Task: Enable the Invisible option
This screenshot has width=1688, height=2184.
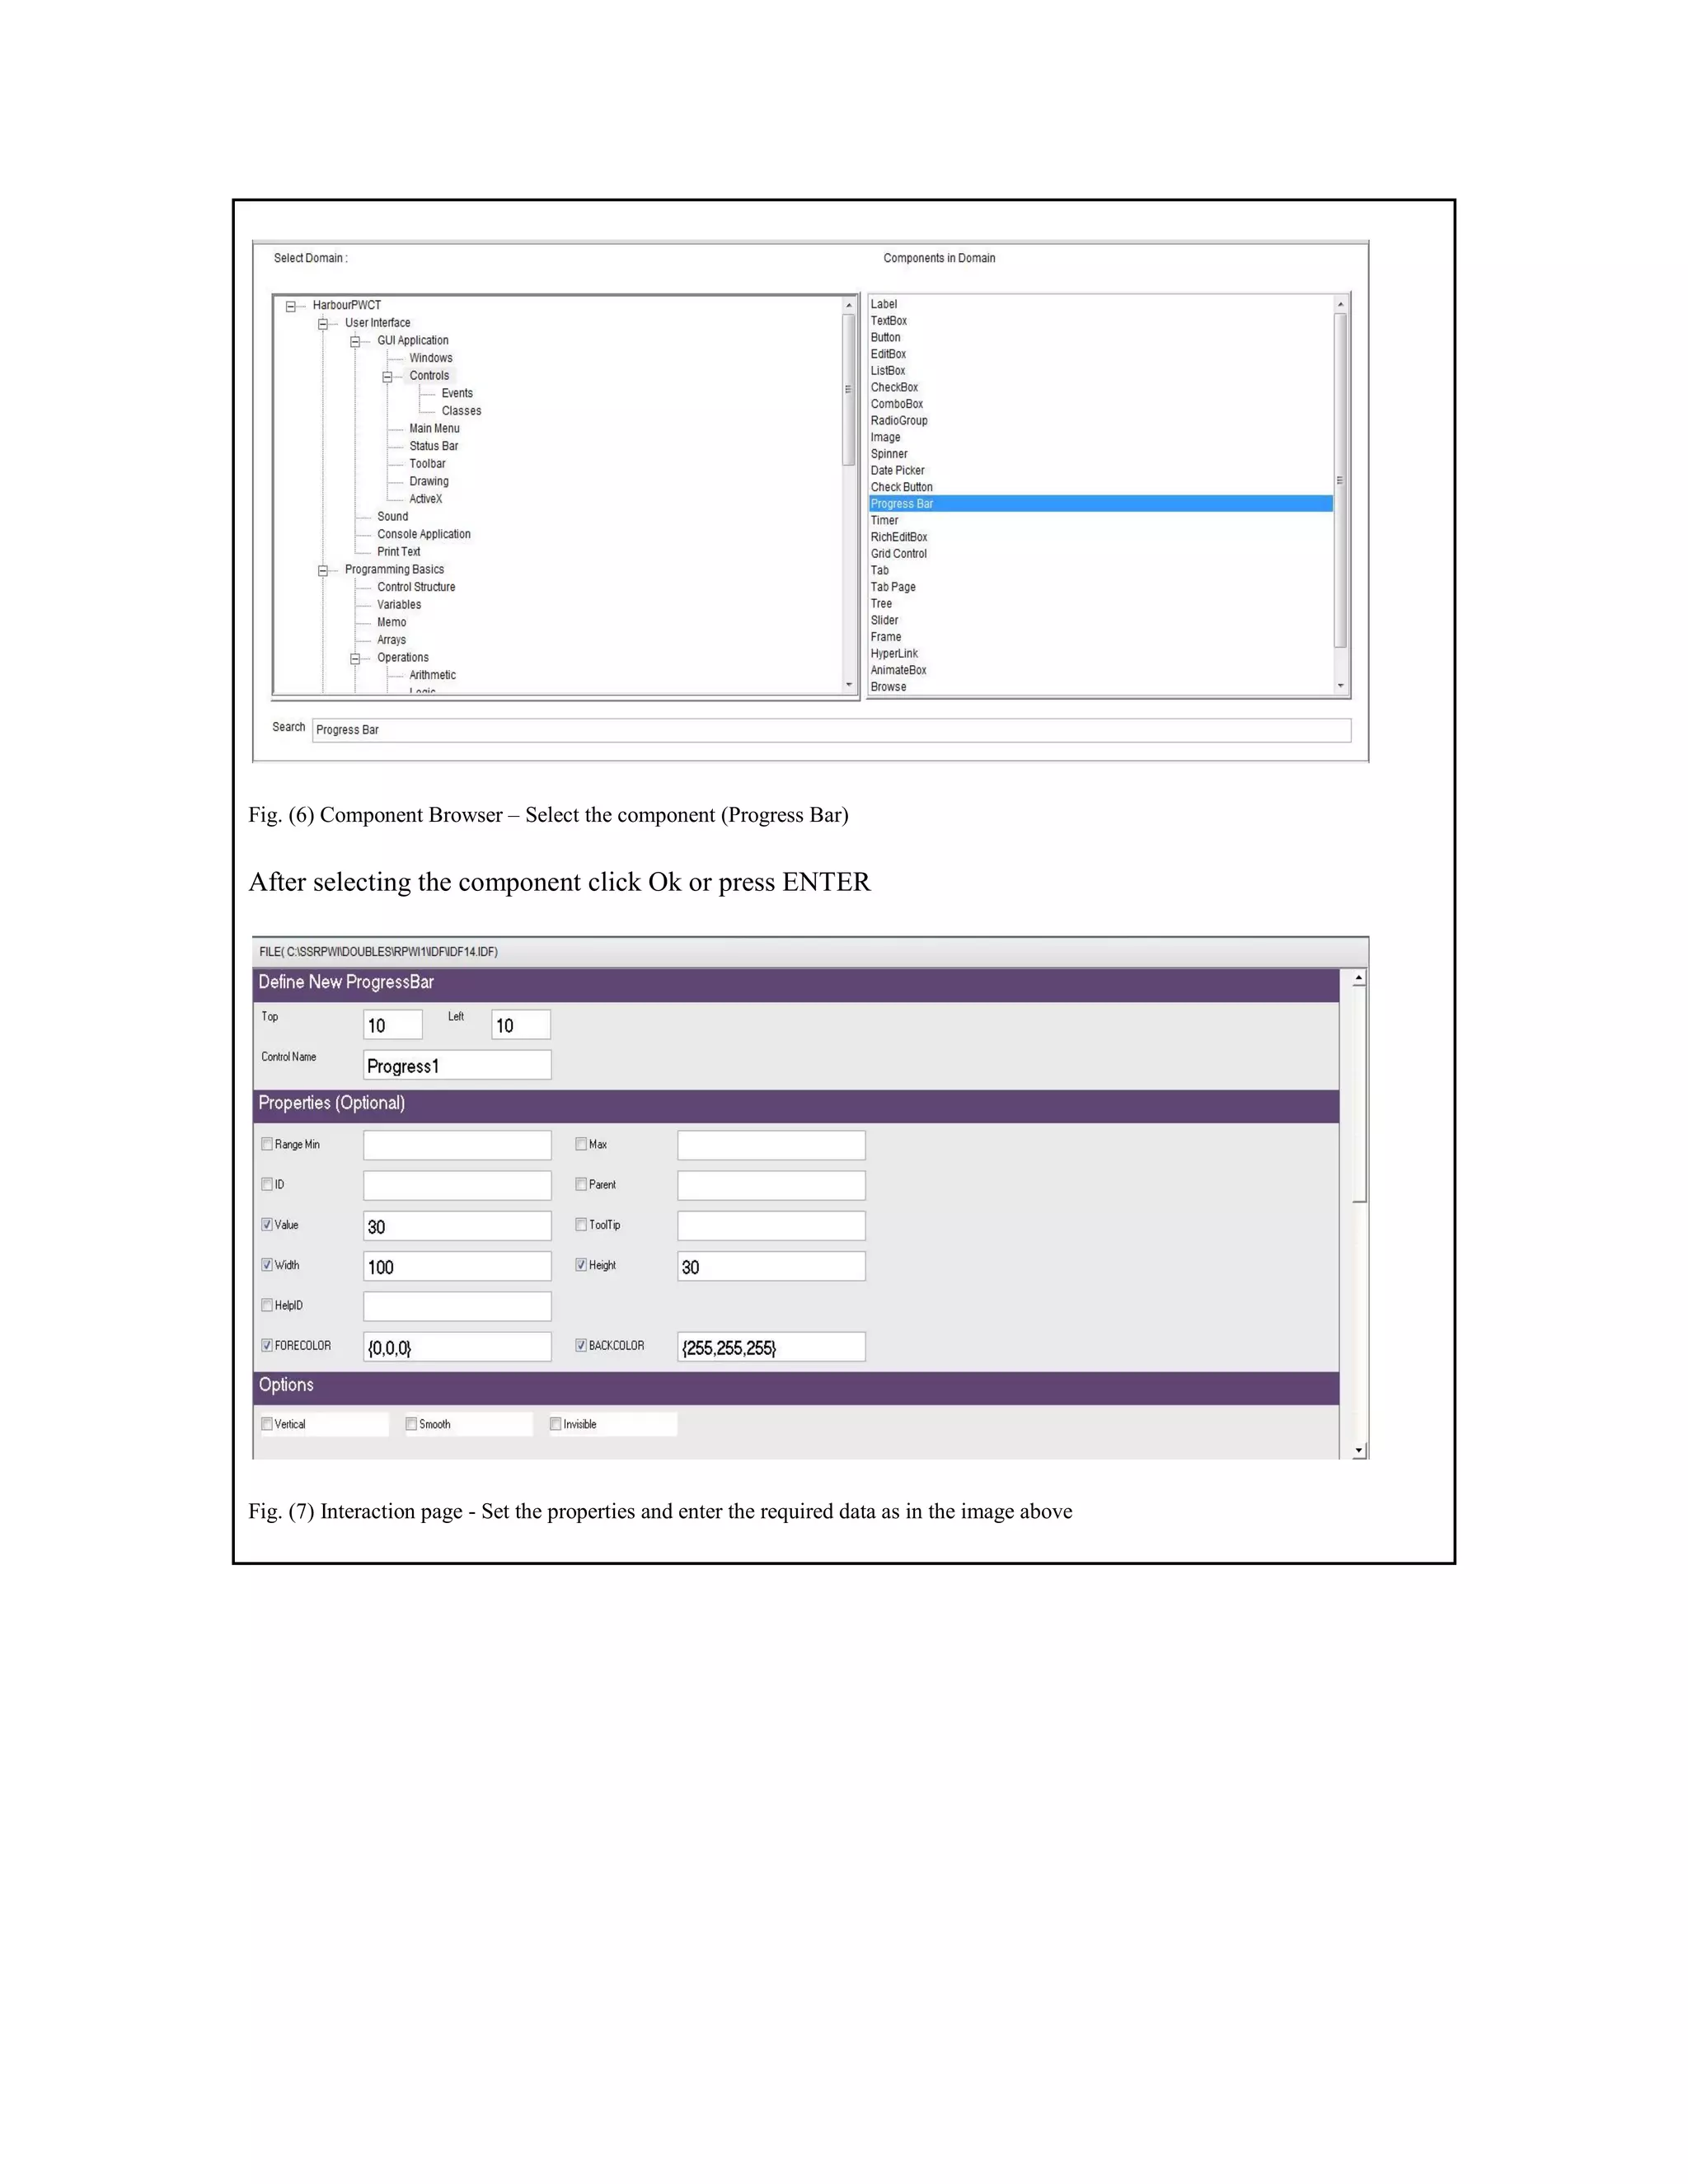Action: click(x=555, y=1424)
